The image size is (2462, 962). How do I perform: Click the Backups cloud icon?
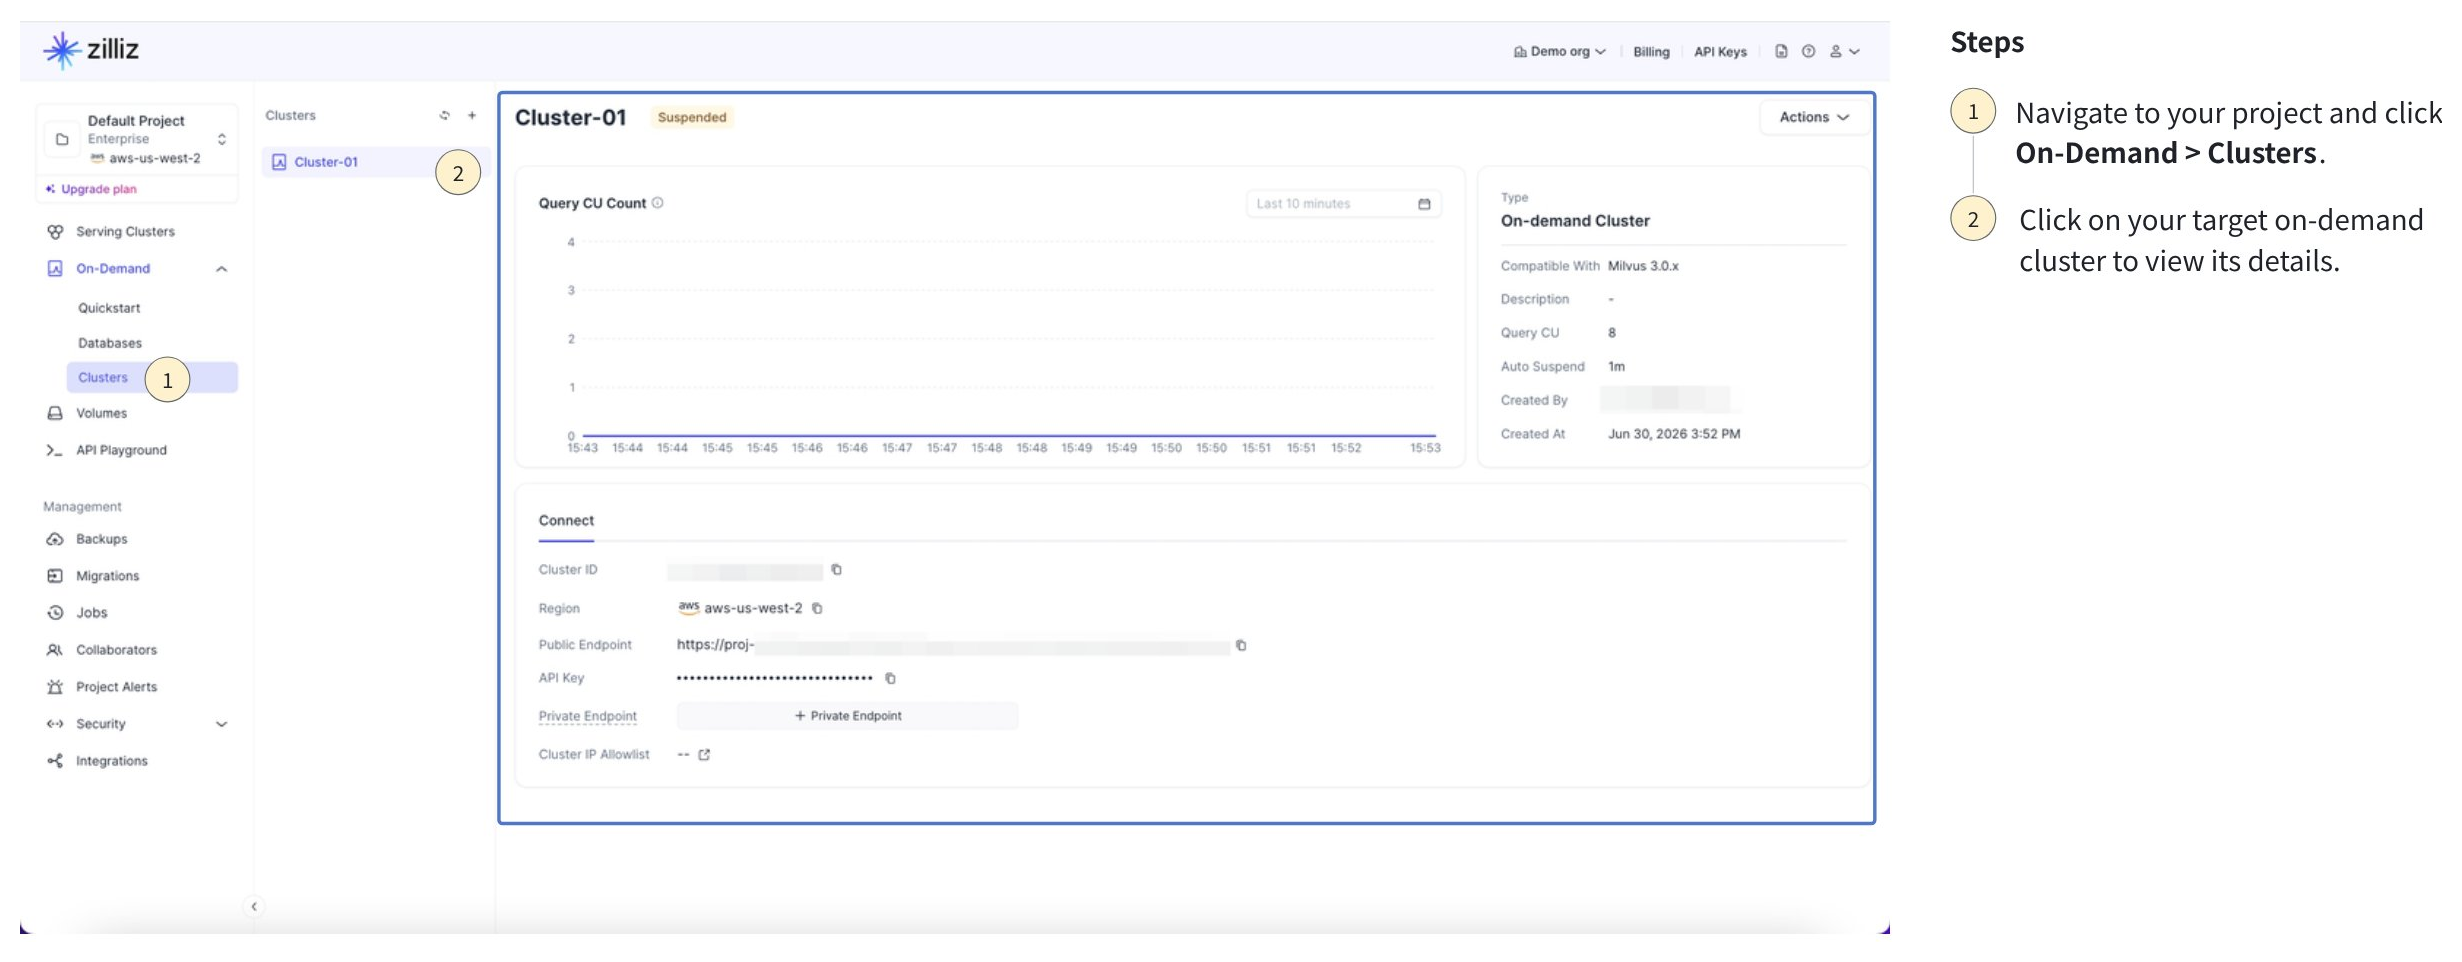[x=55, y=539]
